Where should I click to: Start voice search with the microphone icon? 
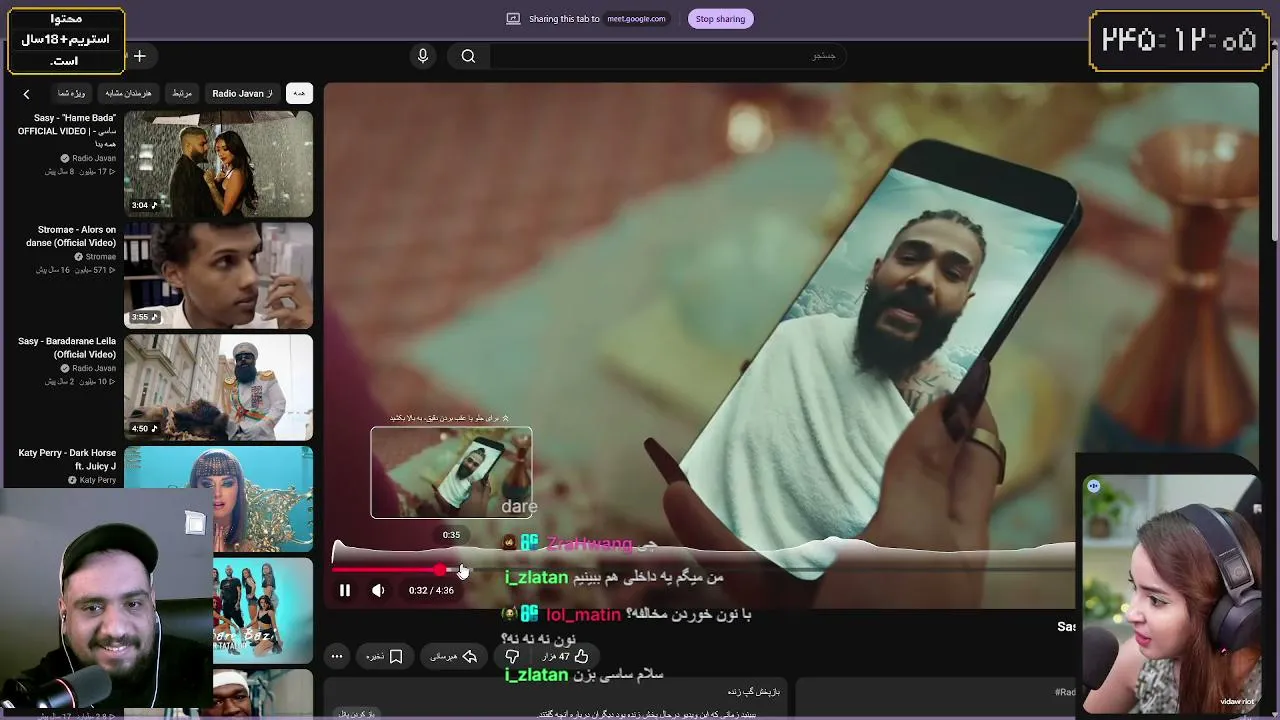pyautogui.click(x=423, y=56)
